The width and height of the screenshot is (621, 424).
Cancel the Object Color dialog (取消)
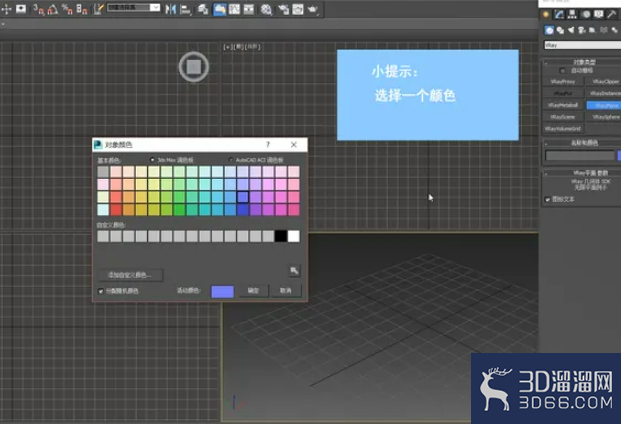286,291
